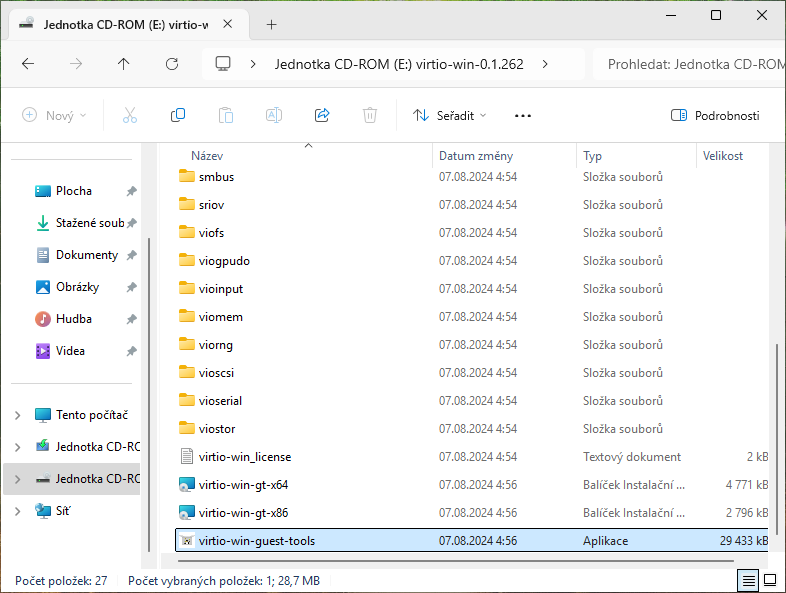Select the virtio-win_license text file icon
This screenshot has height=593, width=786.
(x=187, y=457)
